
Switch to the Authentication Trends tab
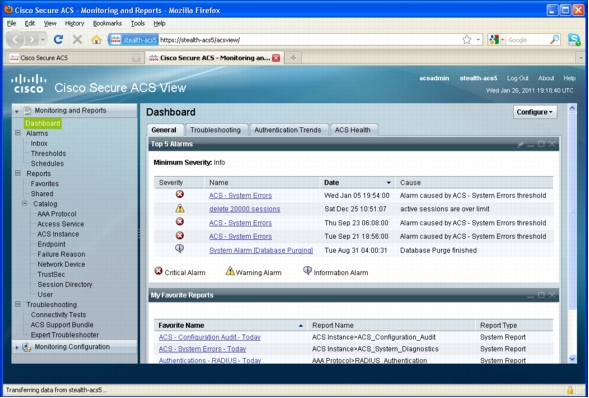click(x=288, y=130)
